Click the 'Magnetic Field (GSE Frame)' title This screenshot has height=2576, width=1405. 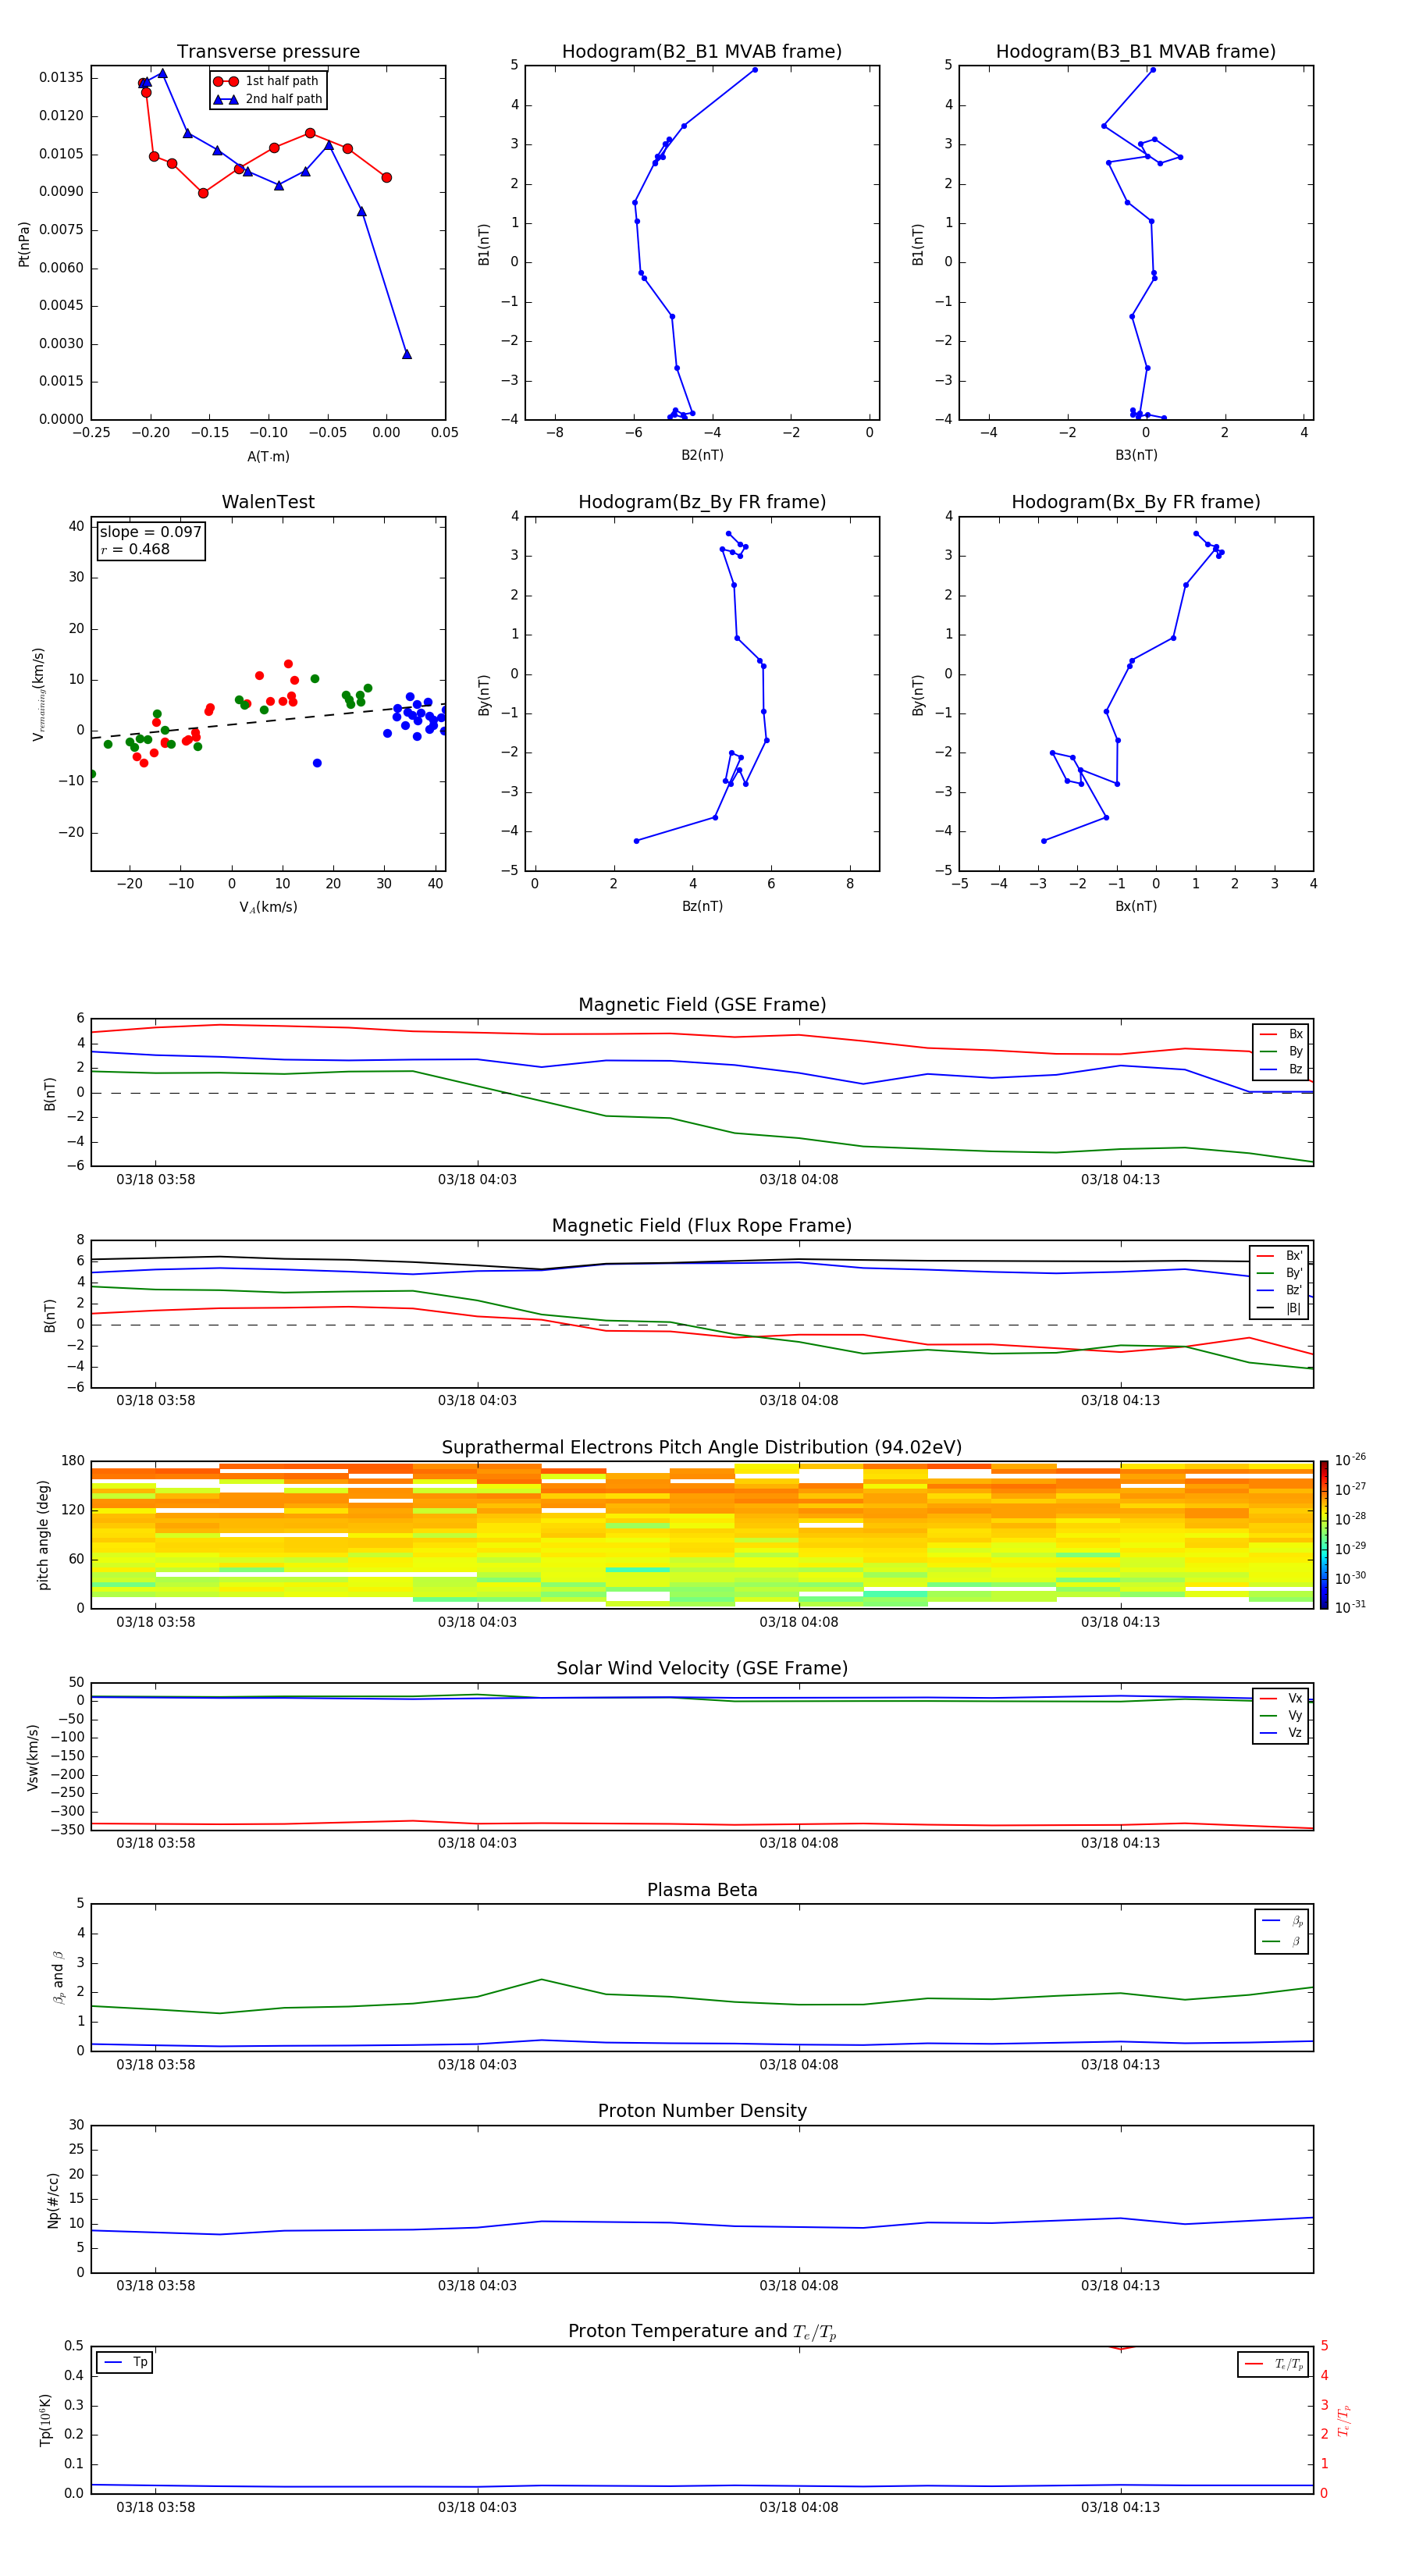tap(702, 1005)
